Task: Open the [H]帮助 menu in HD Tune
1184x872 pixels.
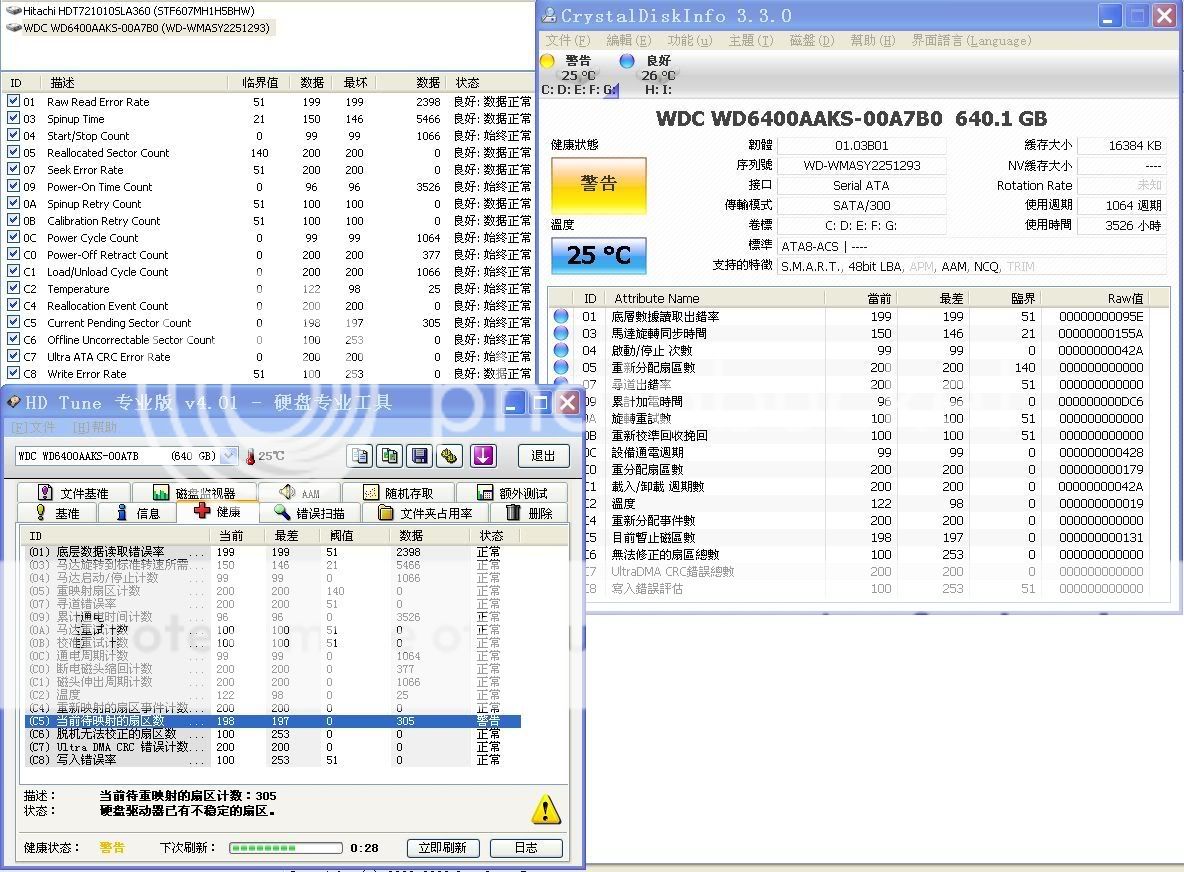Action: pos(95,427)
